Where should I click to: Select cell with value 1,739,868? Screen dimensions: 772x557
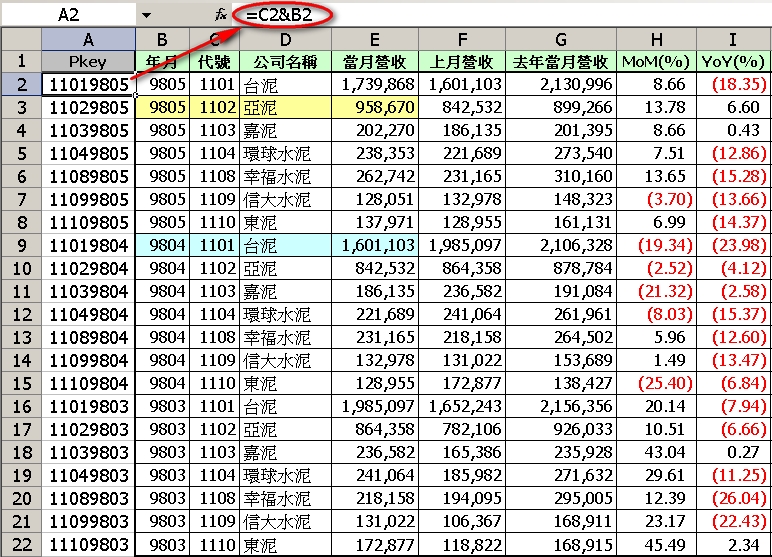[x=375, y=84]
